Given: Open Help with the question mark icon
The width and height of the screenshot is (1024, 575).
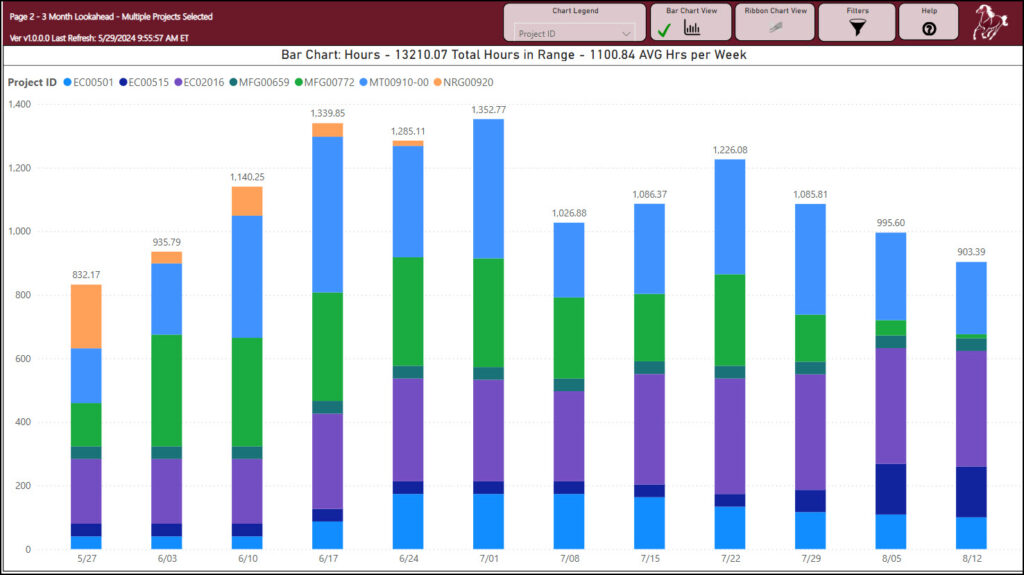Looking at the screenshot, I should coord(928,29).
